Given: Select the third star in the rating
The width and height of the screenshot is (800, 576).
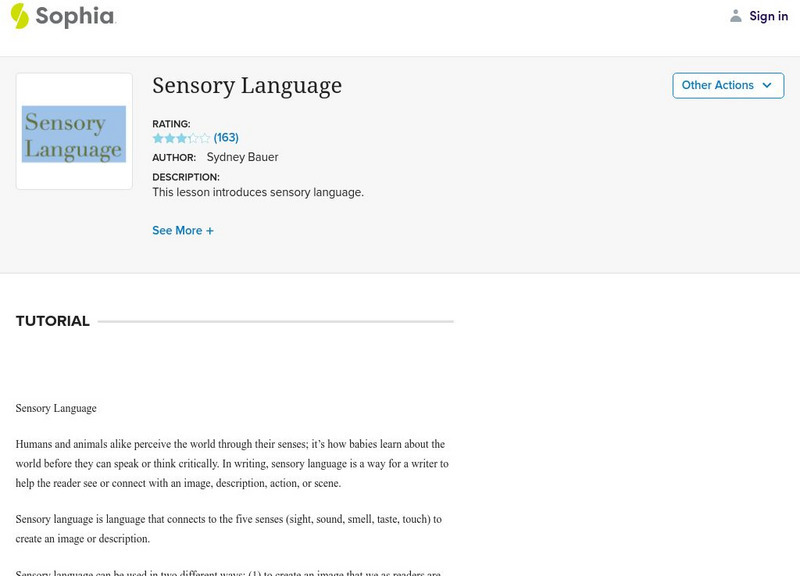Looking at the screenshot, I should click(x=182, y=137).
